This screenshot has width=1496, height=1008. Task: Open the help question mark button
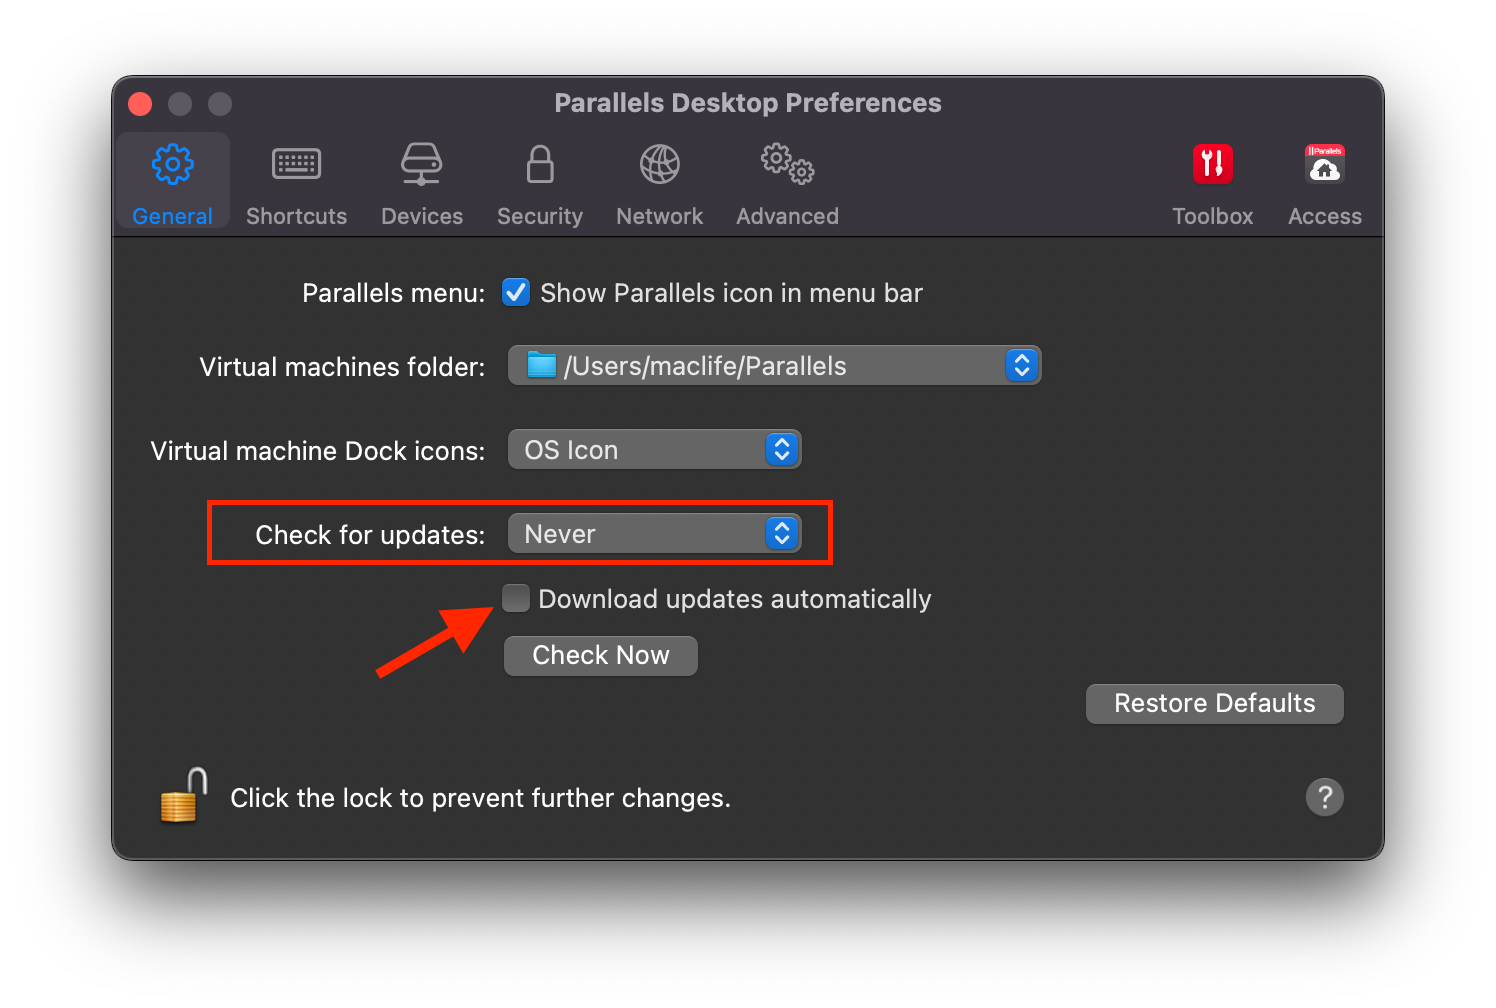coord(1325,797)
